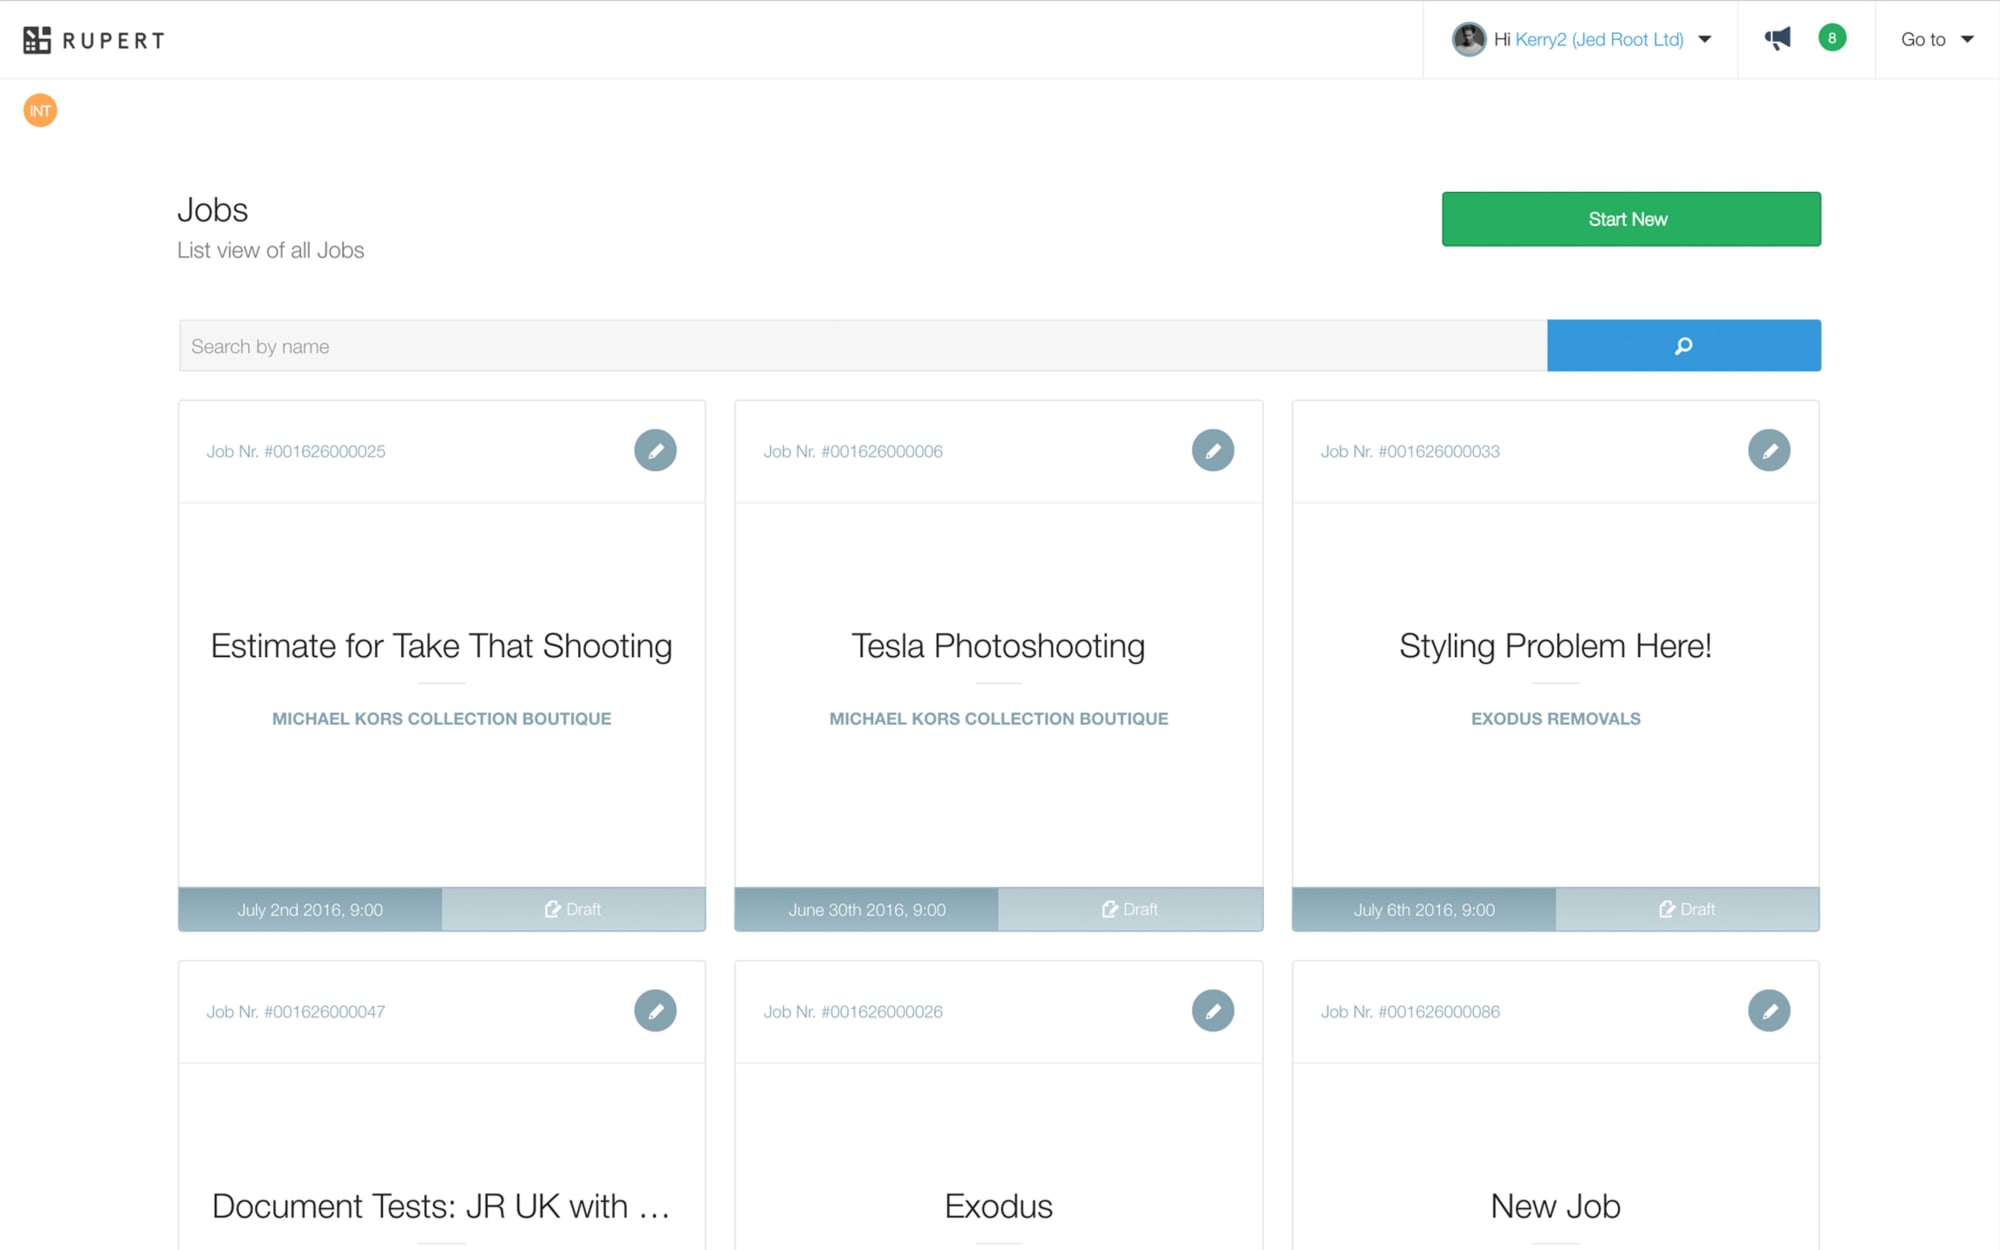Click the Kerry2 (Jed Root Ltd) link
This screenshot has width=2000, height=1250.
(x=1599, y=39)
